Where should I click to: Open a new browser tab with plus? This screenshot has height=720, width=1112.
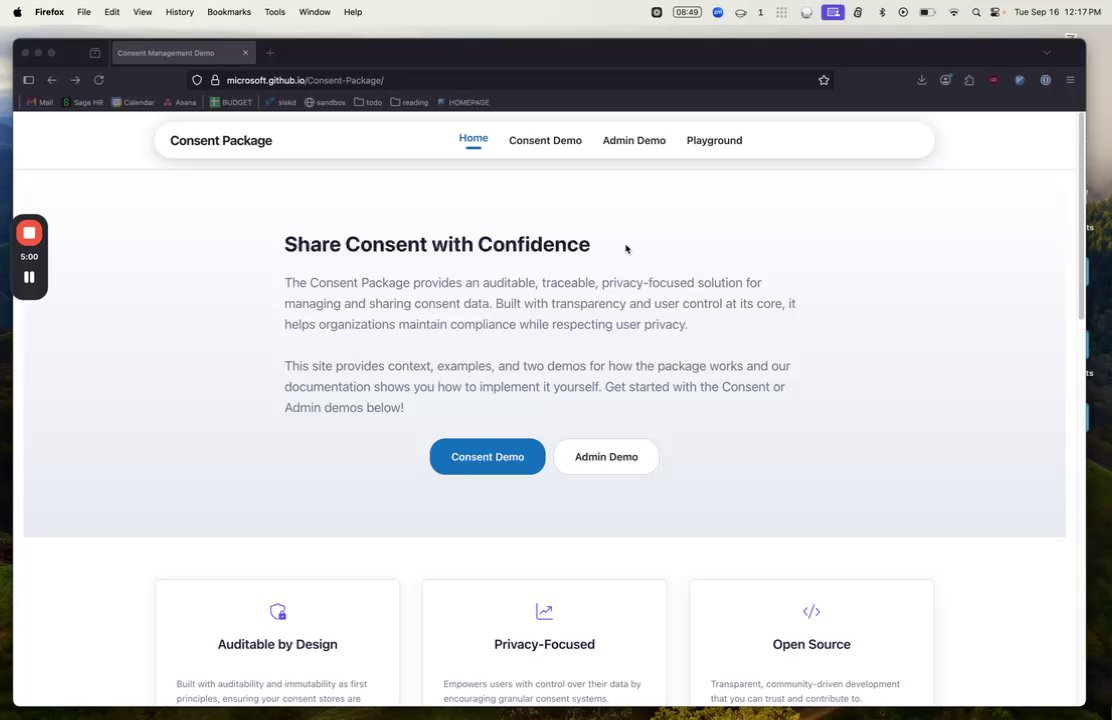click(270, 52)
